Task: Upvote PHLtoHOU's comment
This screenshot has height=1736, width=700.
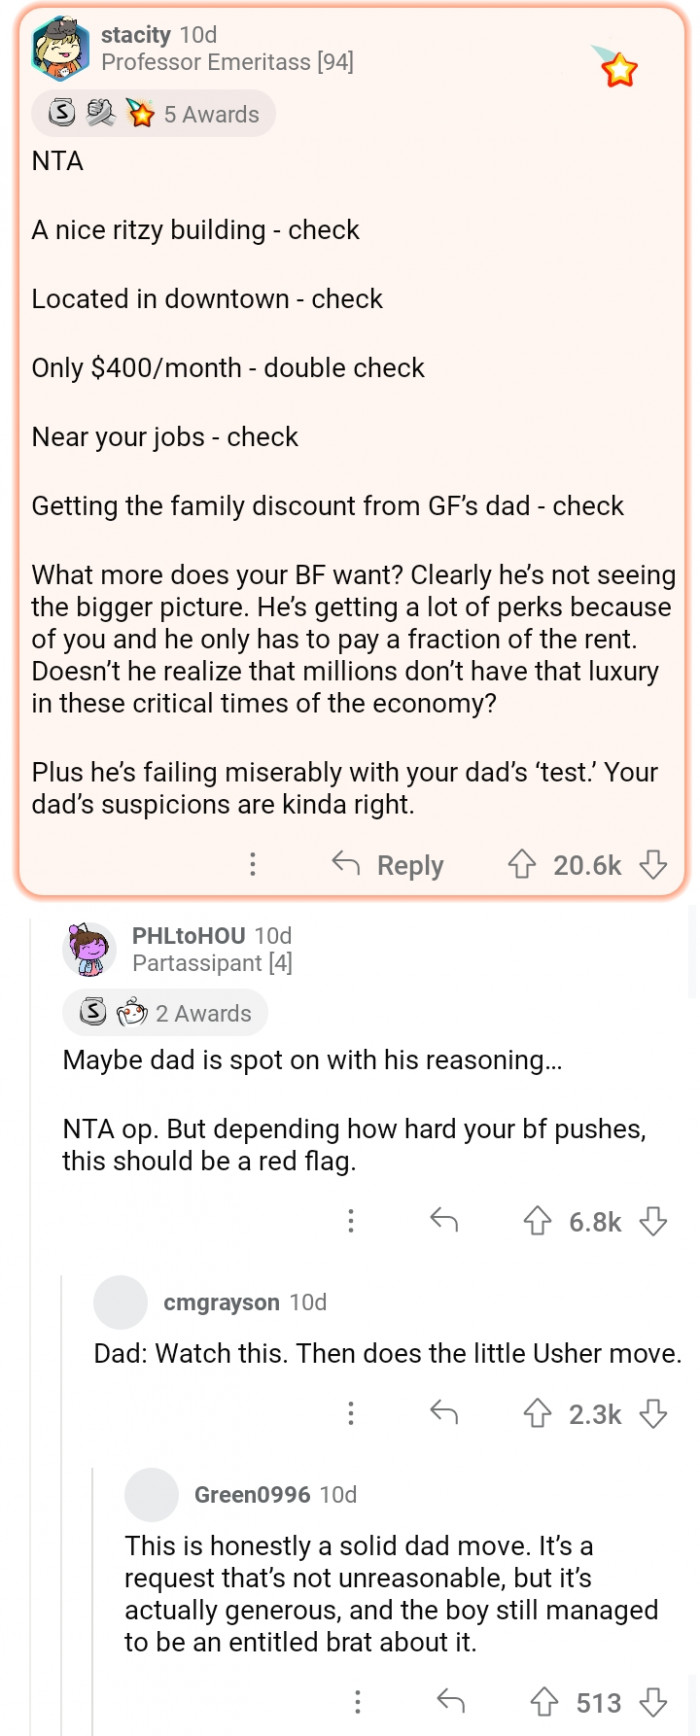Action: click(x=538, y=1221)
